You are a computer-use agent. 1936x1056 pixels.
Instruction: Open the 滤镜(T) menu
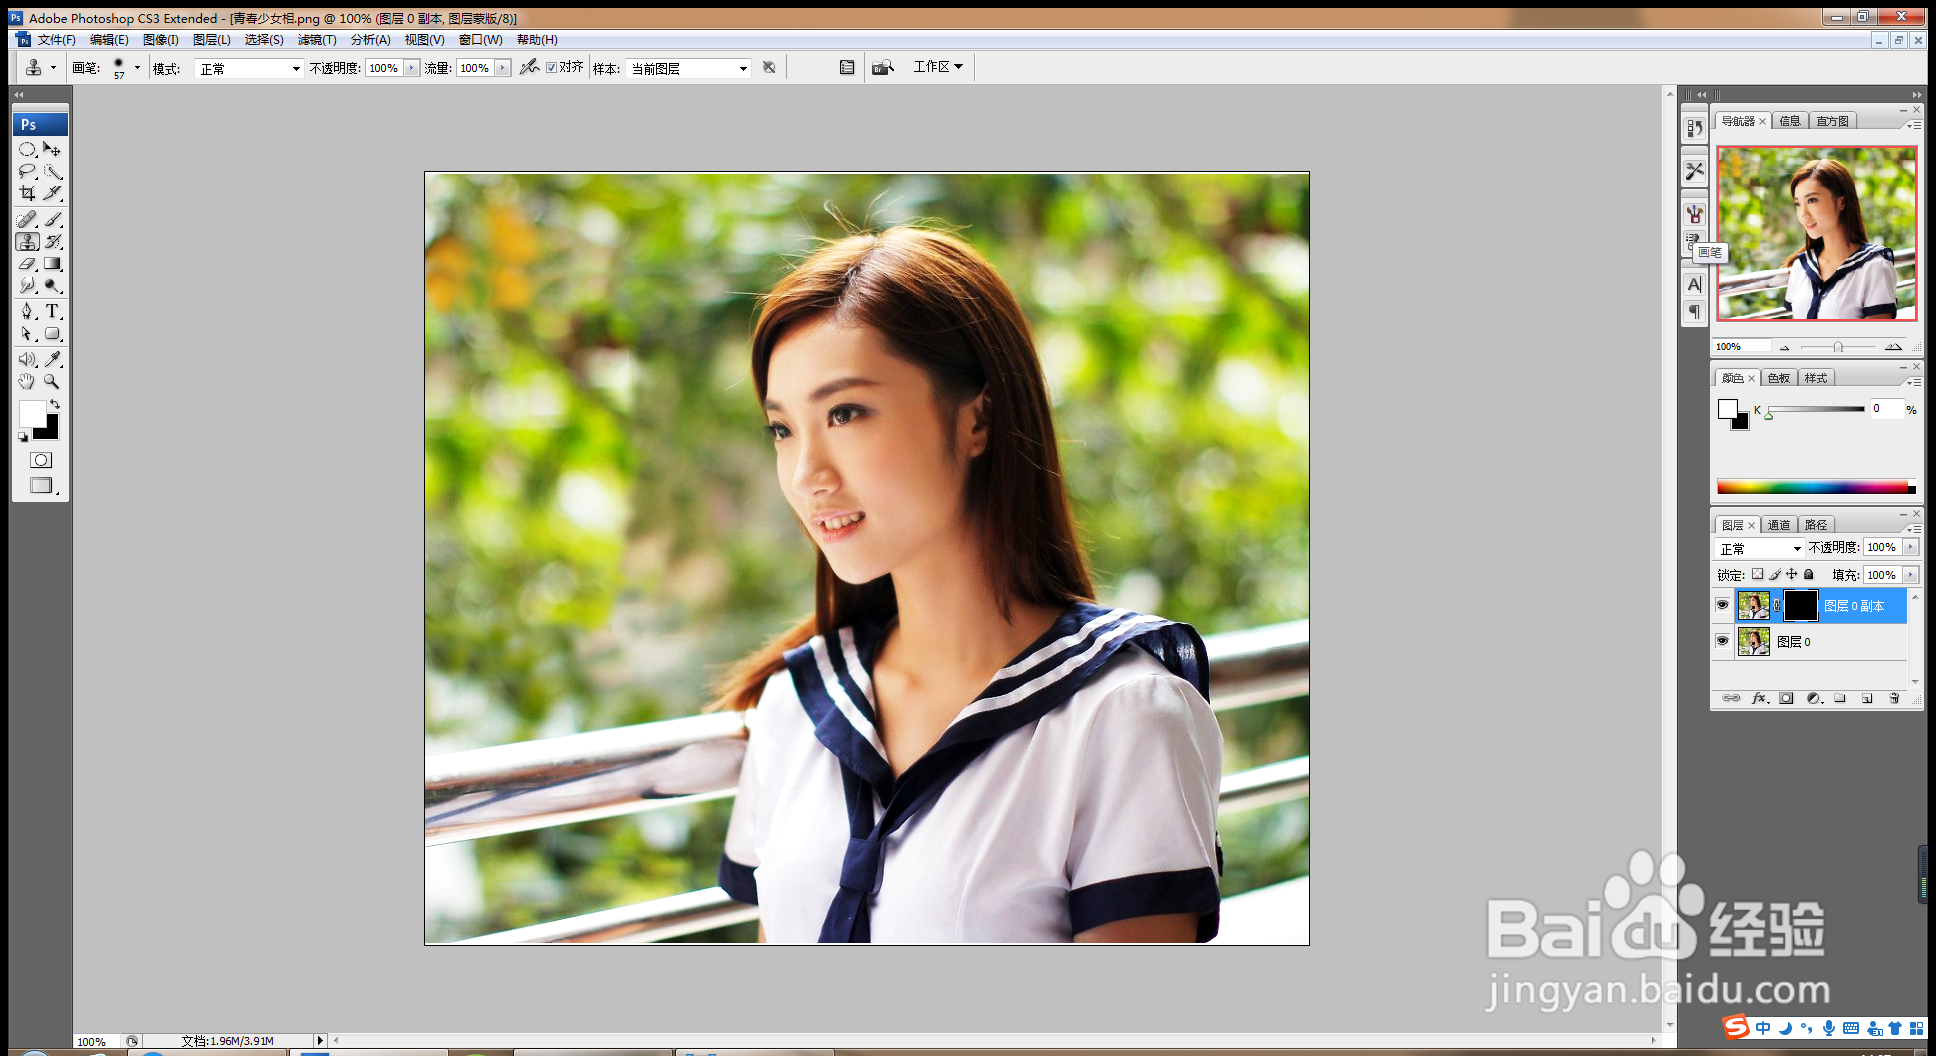317,40
